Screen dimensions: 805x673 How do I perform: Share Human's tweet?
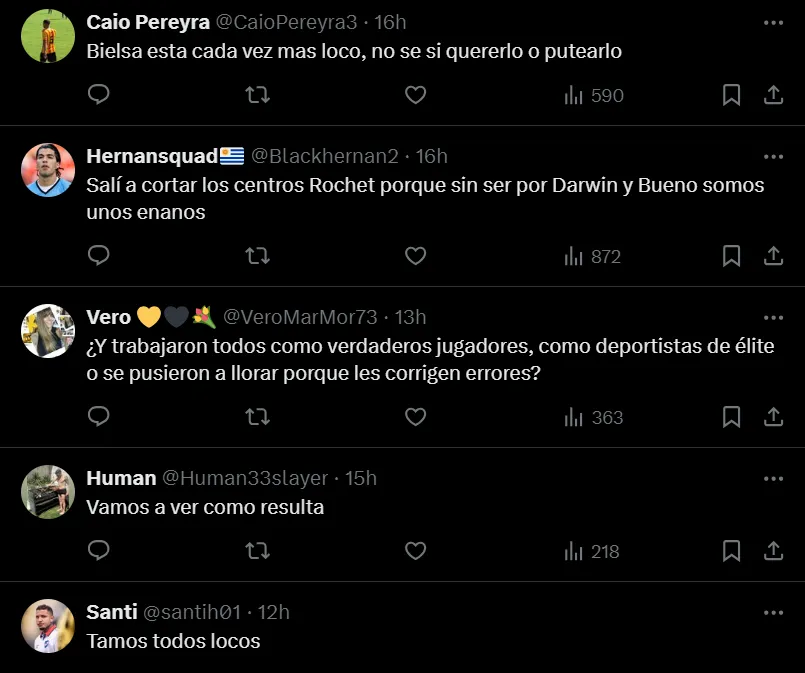pyautogui.click(x=773, y=551)
